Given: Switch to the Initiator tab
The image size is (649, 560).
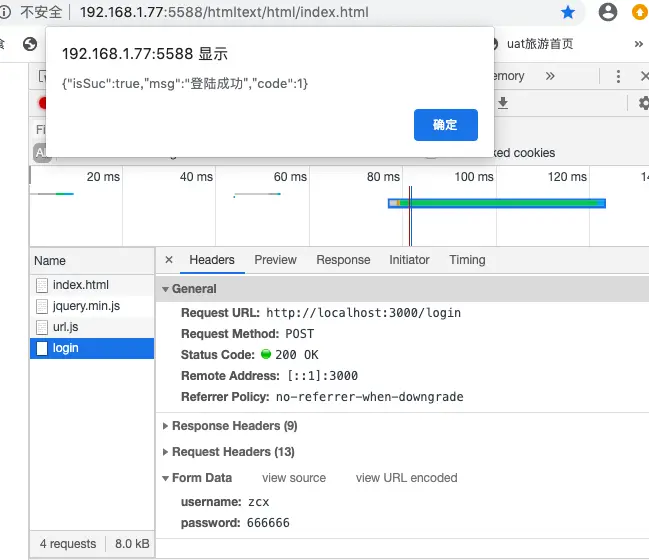Looking at the screenshot, I should 409,260.
